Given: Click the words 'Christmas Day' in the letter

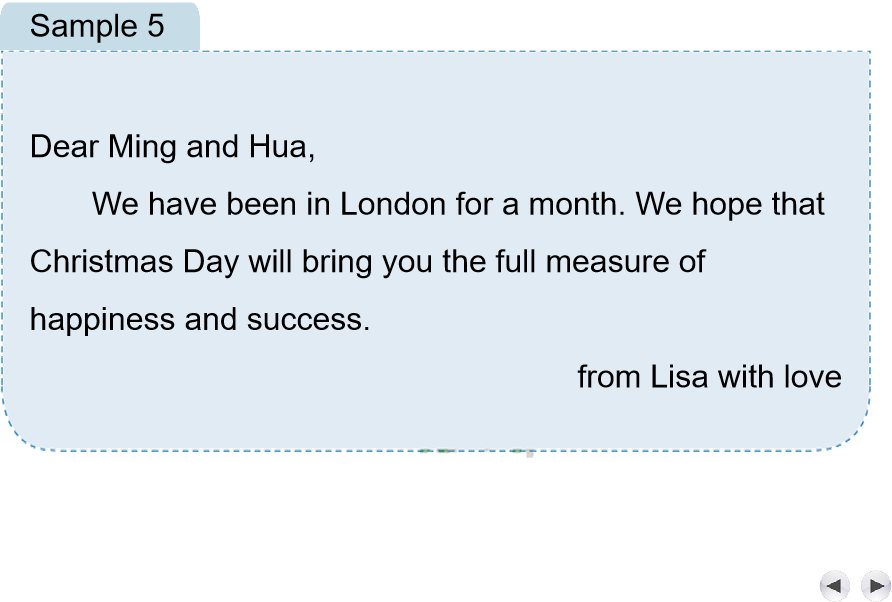Looking at the screenshot, I should pyautogui.click(x=135, y=262).
